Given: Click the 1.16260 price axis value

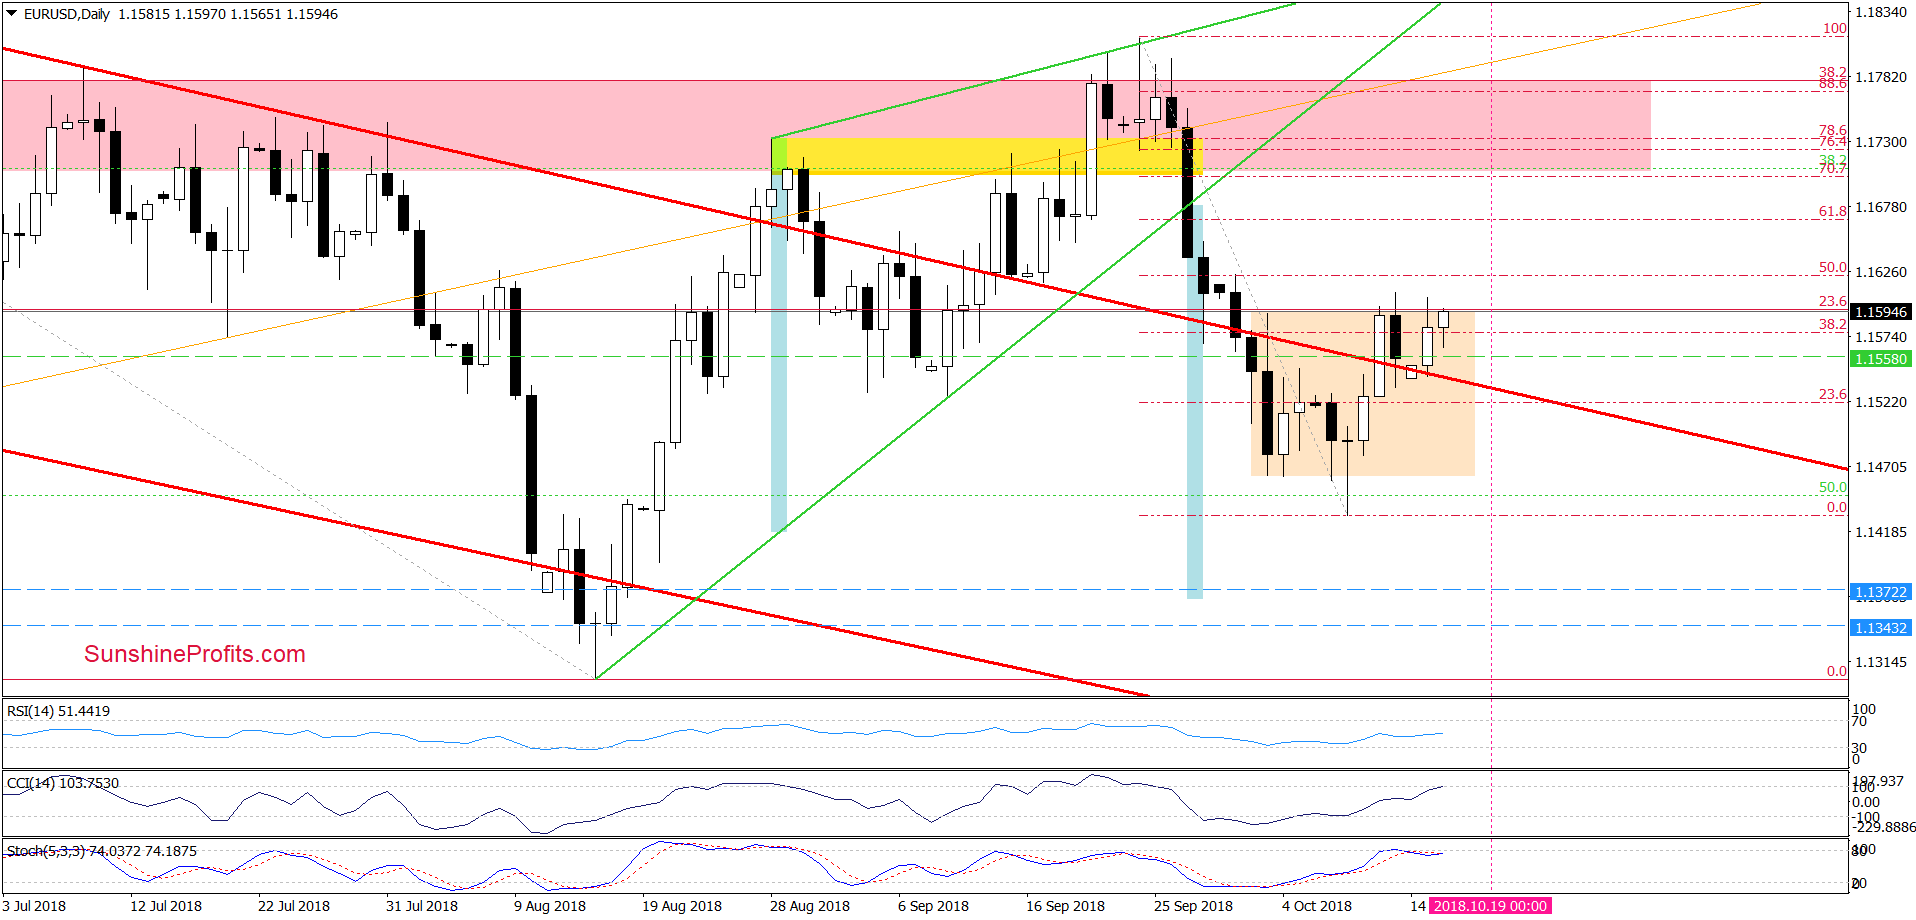Looking at the screenshot, I should click(1881, 272).
